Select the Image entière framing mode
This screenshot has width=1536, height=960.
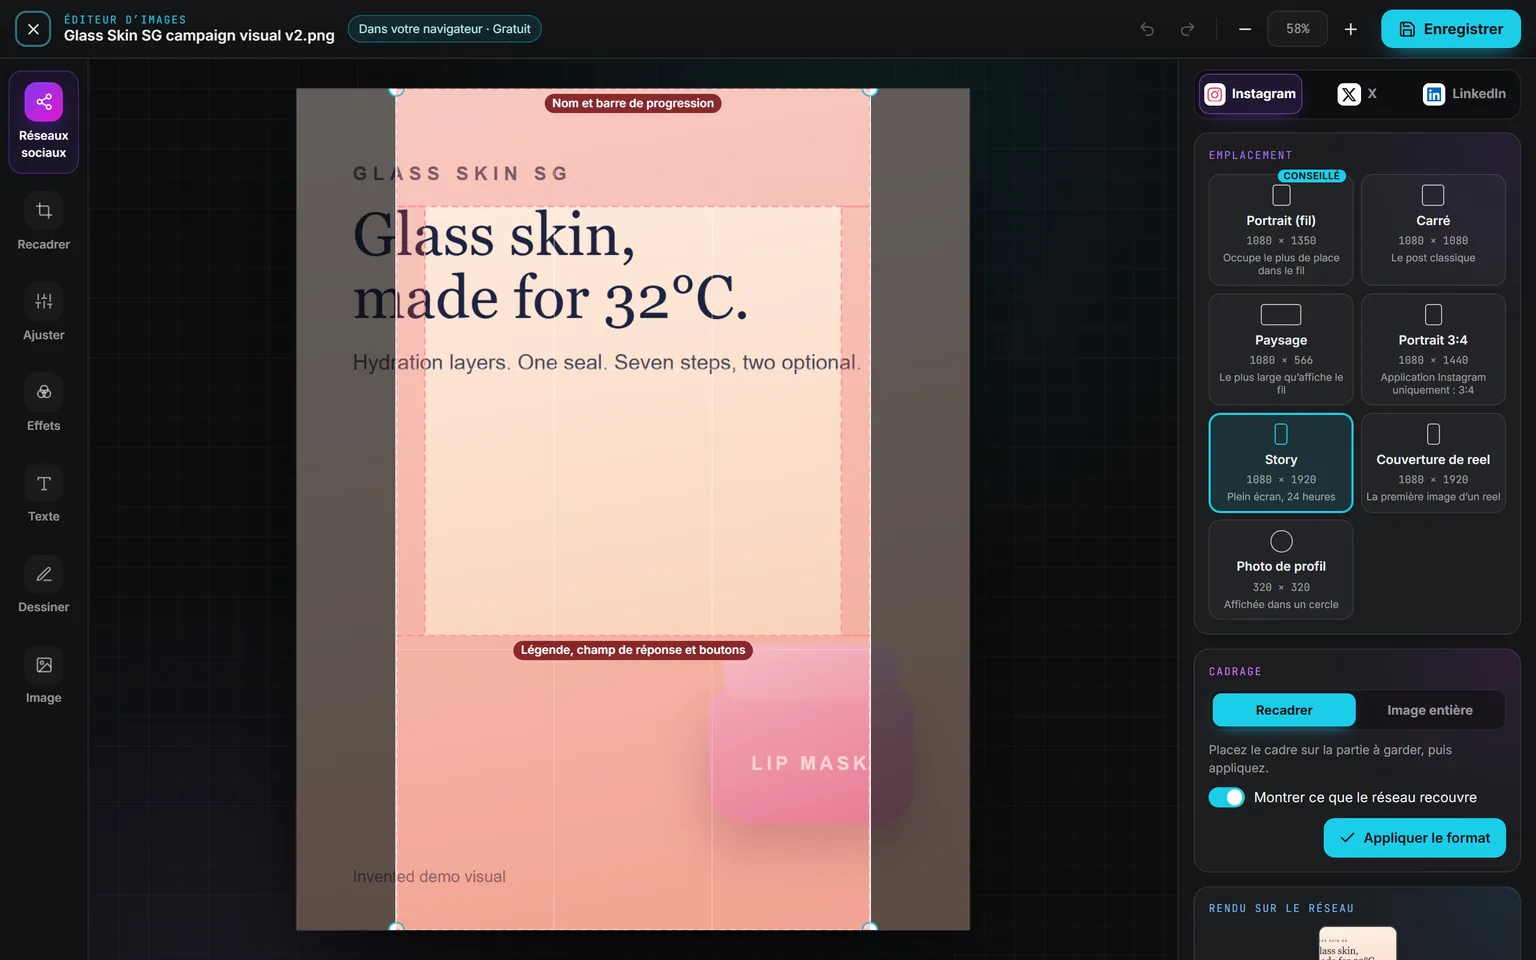pos(1430,710)
